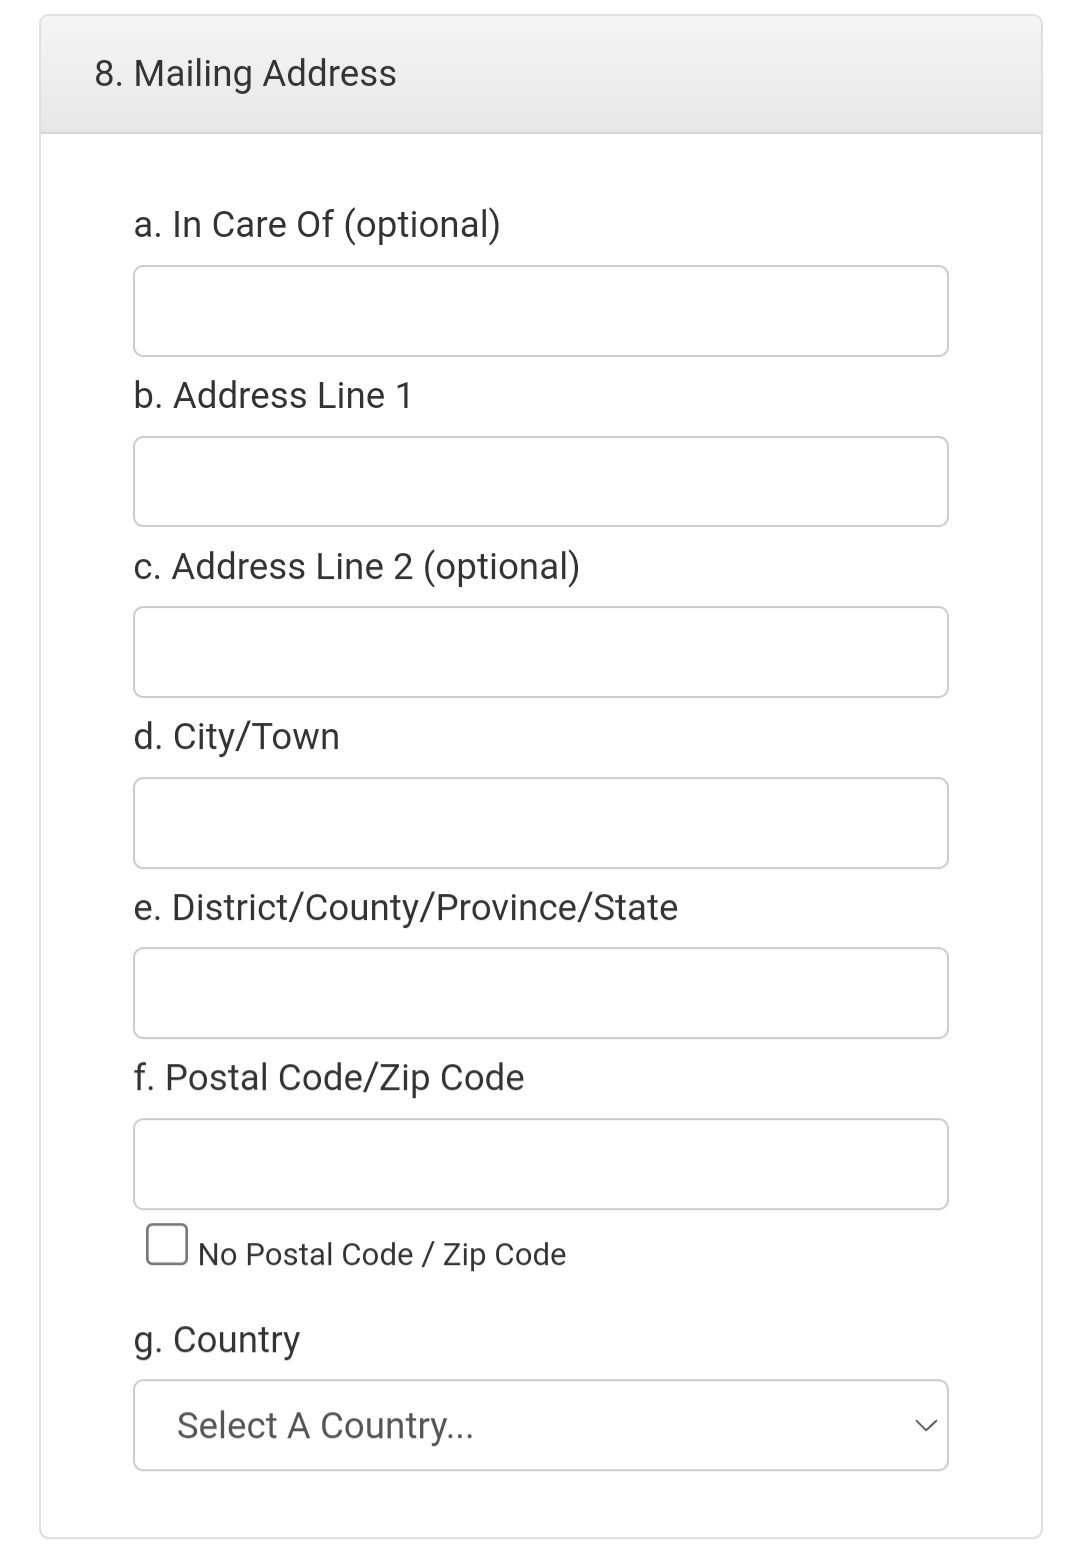Click the District/County/Province/State text box
The width and height of the screenshot is (1080, 1560).
[540, 992]
